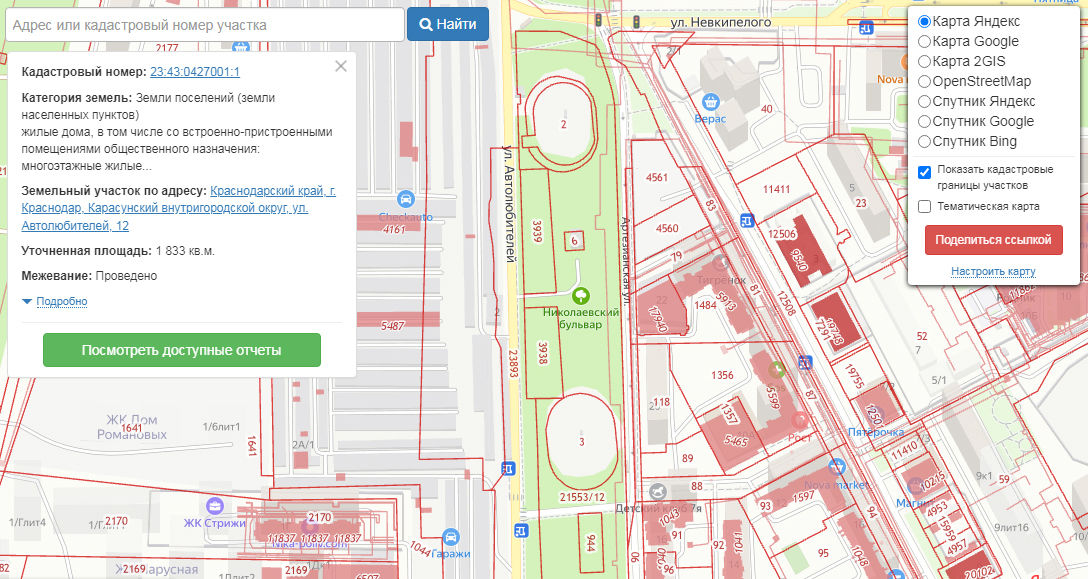The image size is (1088, 579).
Task: Click the ЖК Стрижи map marker icon
Action: pos(214,503)
